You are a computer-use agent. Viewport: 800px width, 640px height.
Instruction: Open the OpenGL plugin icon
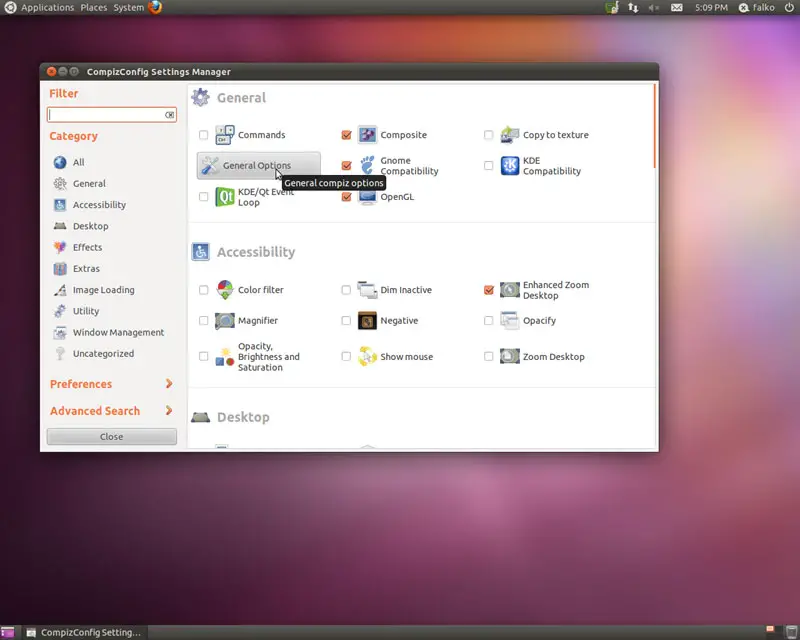[x=367, y=196]
